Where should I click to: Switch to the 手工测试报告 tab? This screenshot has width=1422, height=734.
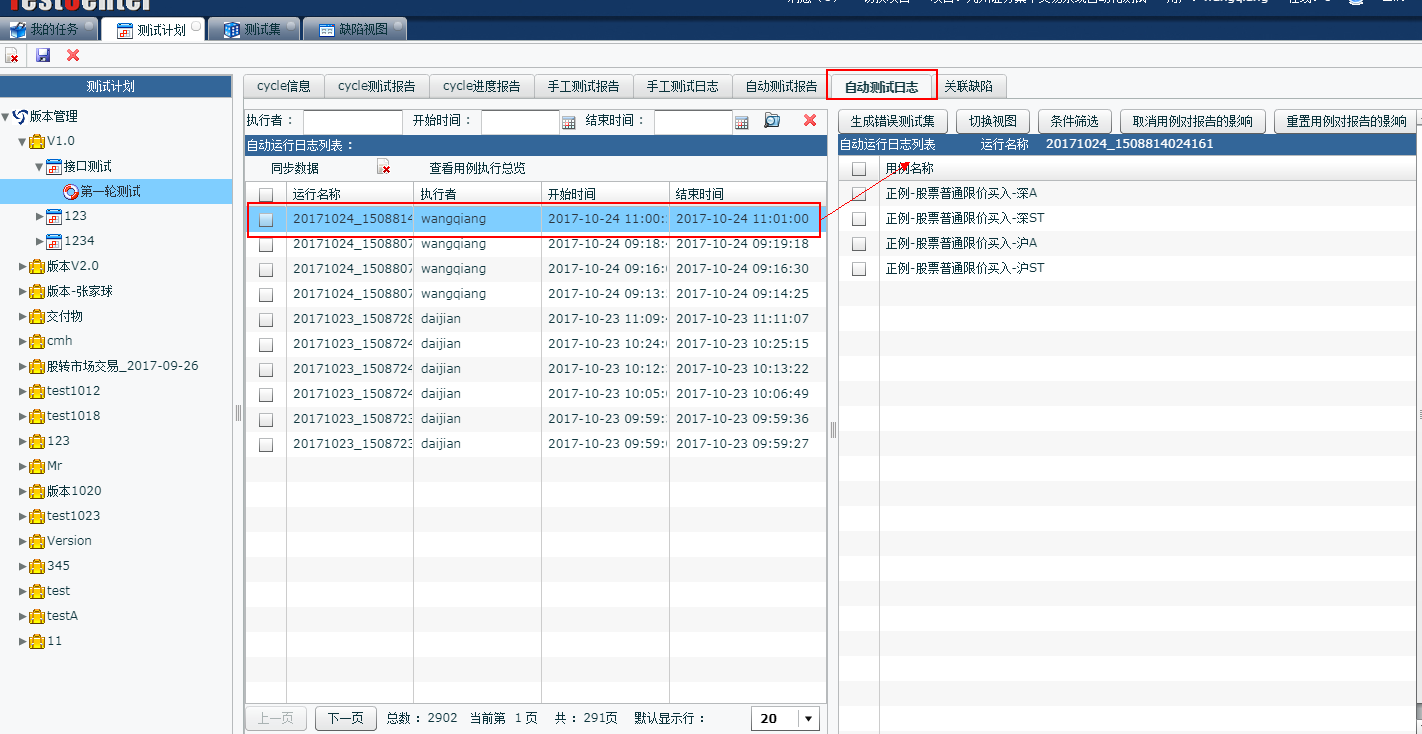click(x=583, y=86)
